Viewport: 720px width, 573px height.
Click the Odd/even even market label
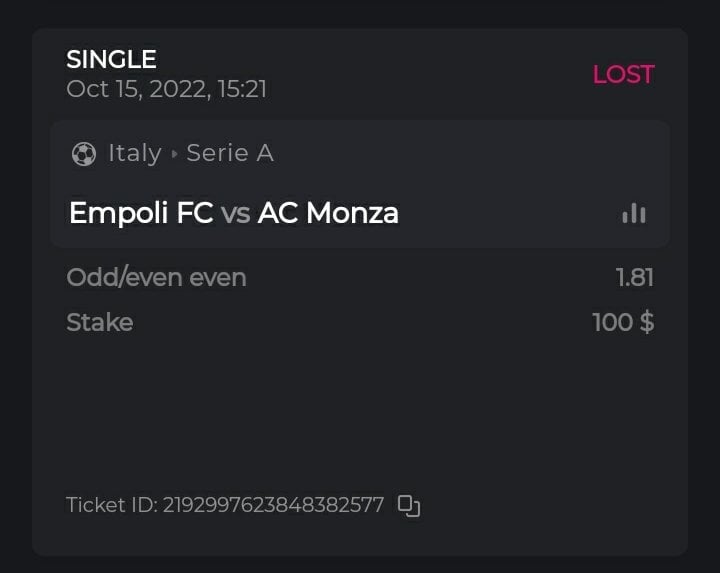156,277
